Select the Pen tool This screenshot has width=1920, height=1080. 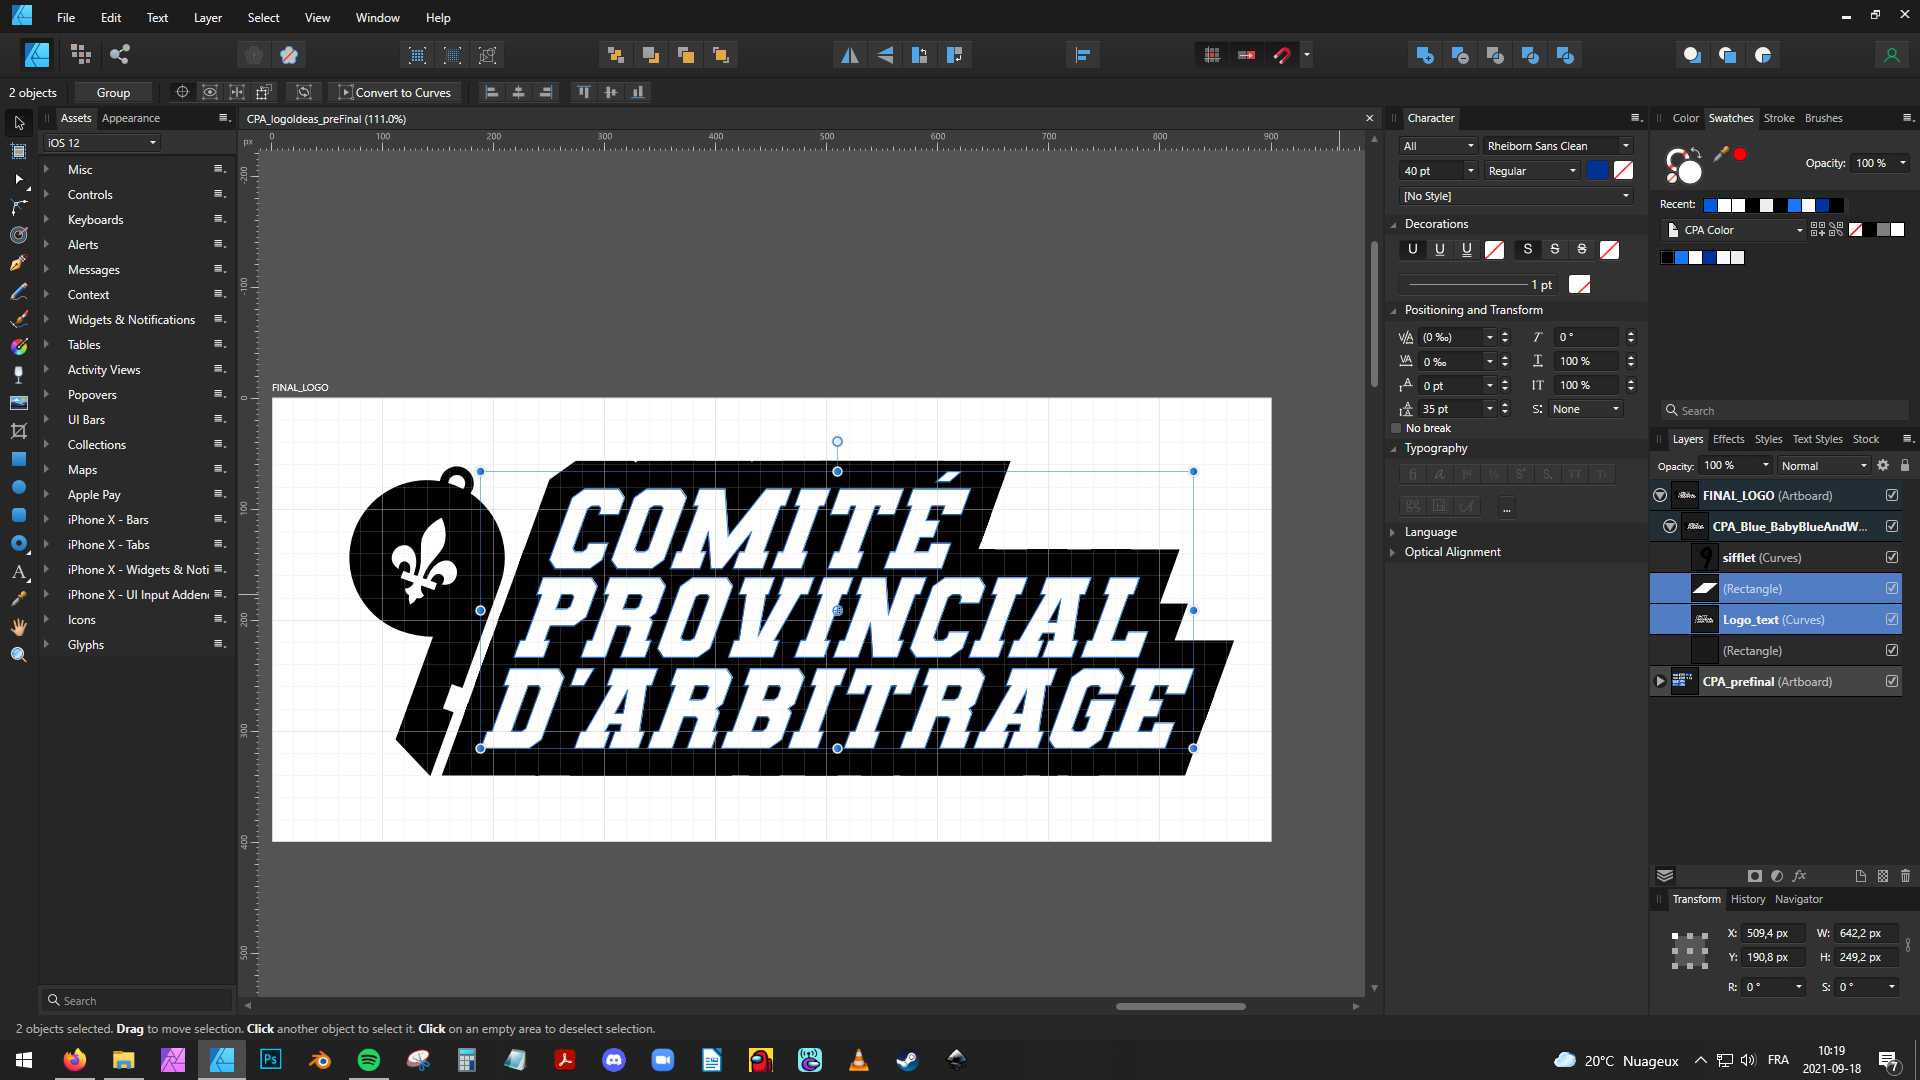pyautogui.click(x=18, y=263)
